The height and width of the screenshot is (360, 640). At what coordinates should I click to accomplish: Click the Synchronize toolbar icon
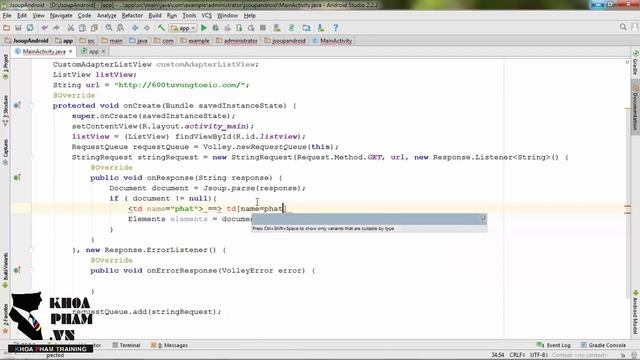pyautogui.click(x=30, y=28)
